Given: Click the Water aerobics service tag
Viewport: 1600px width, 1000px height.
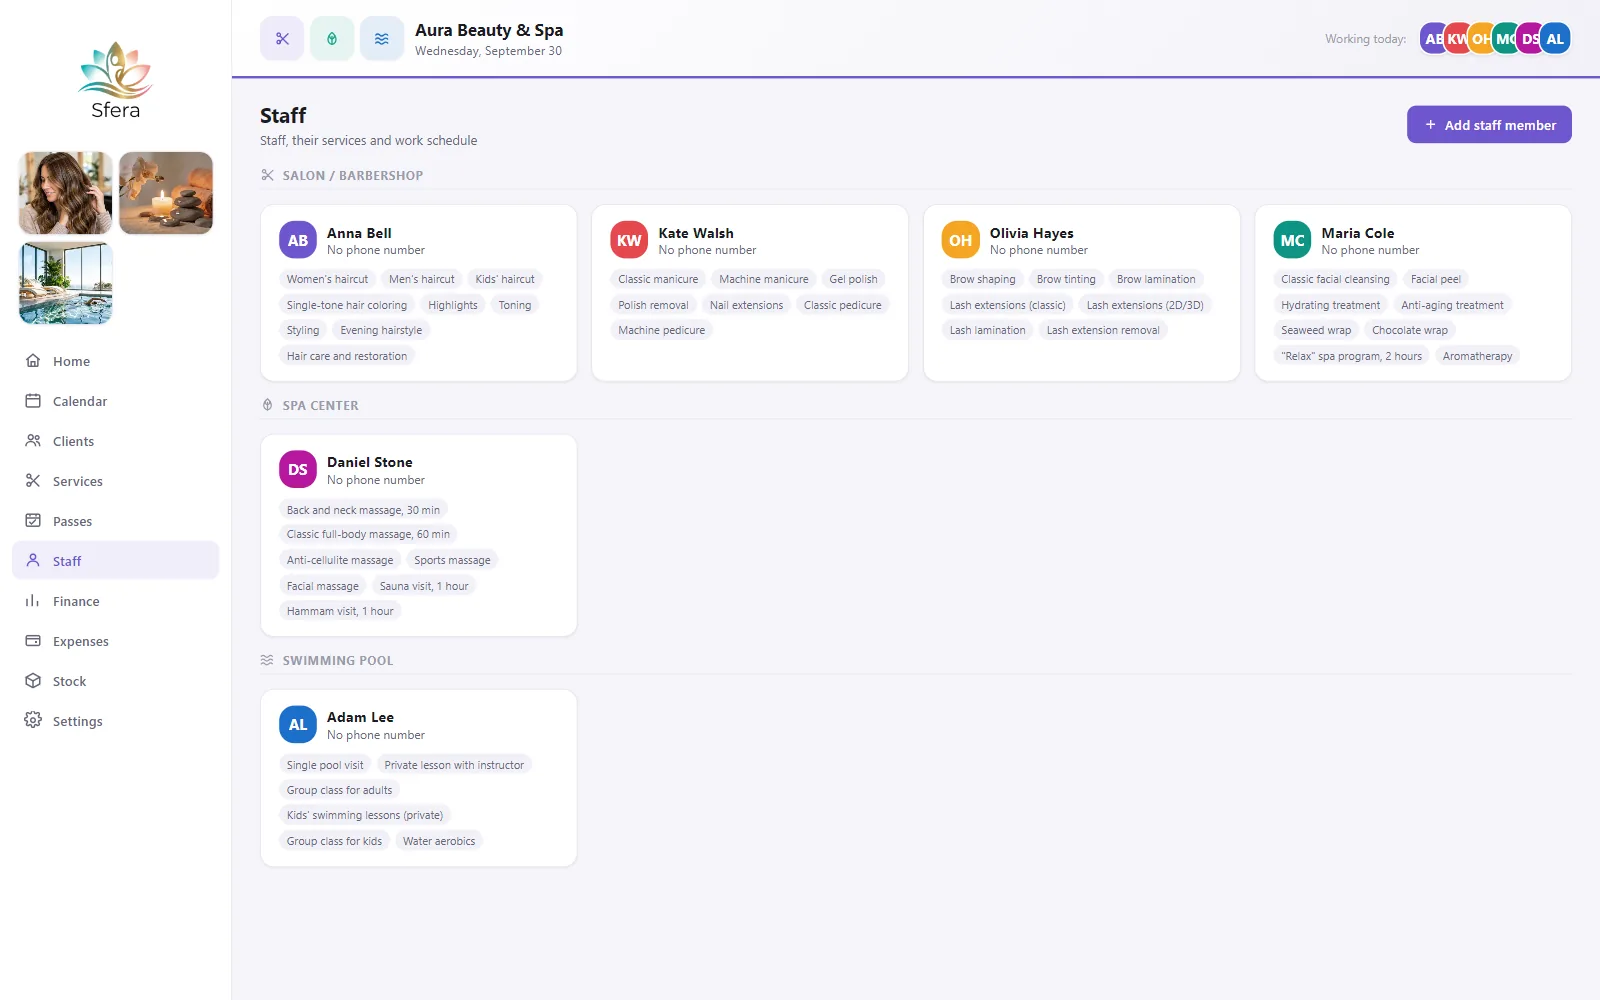Looking at the screenshot, I should pos(439,841).
